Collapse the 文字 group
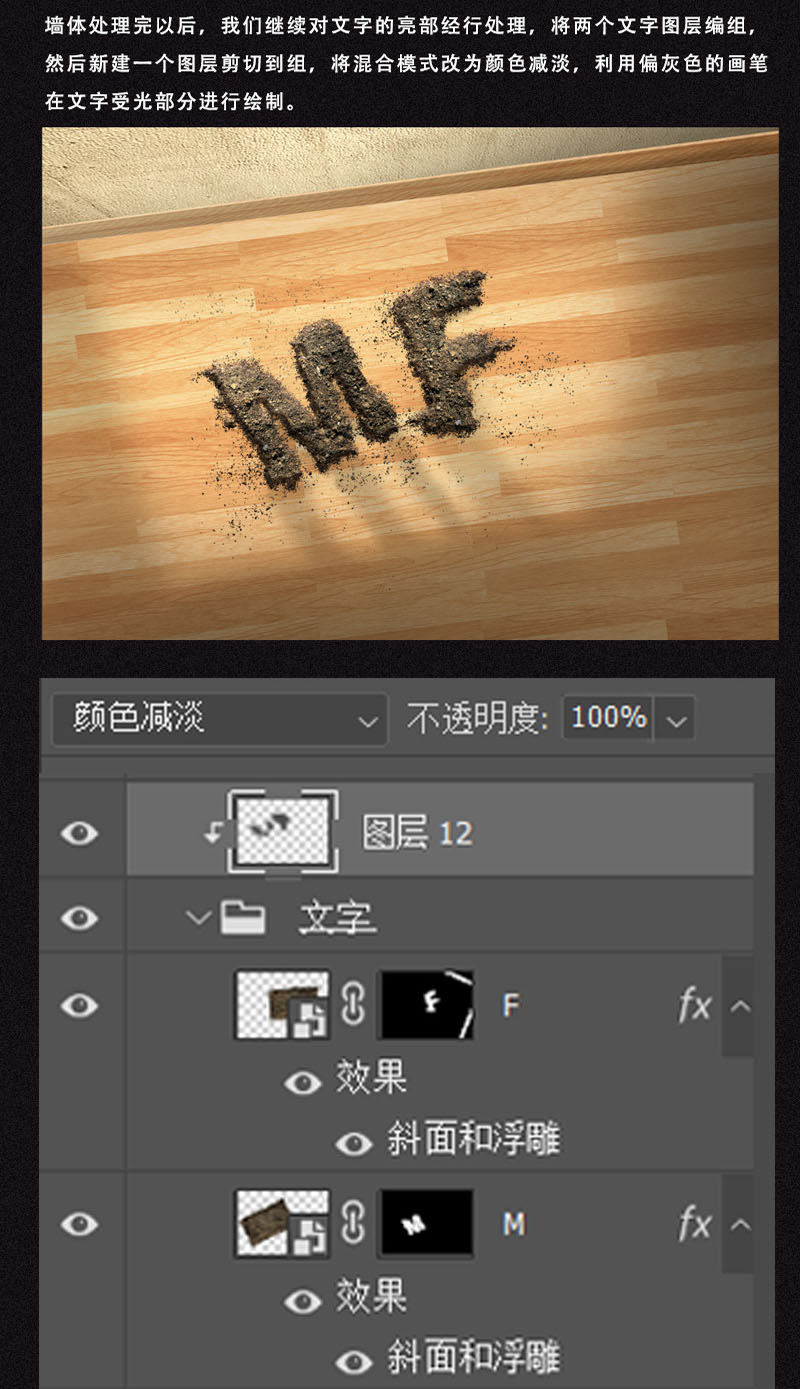The height and width of the screenshot is (1389, 800). 200,915
